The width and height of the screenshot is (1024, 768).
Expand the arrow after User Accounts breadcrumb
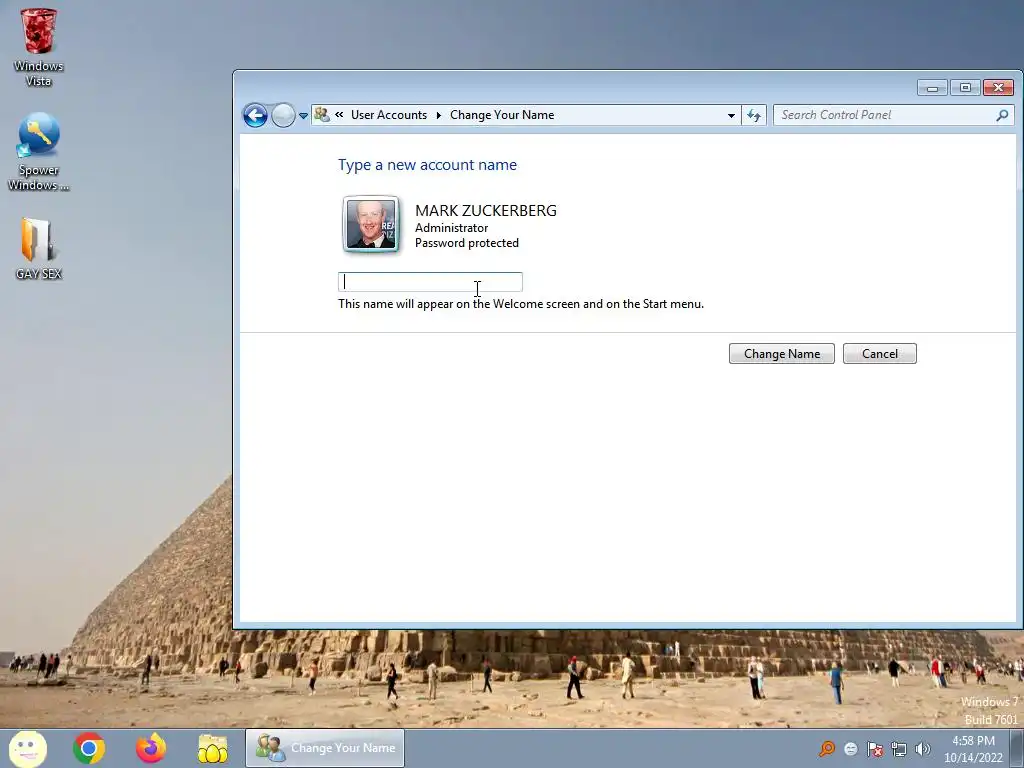pyautogui.click(x=438, y=115)
